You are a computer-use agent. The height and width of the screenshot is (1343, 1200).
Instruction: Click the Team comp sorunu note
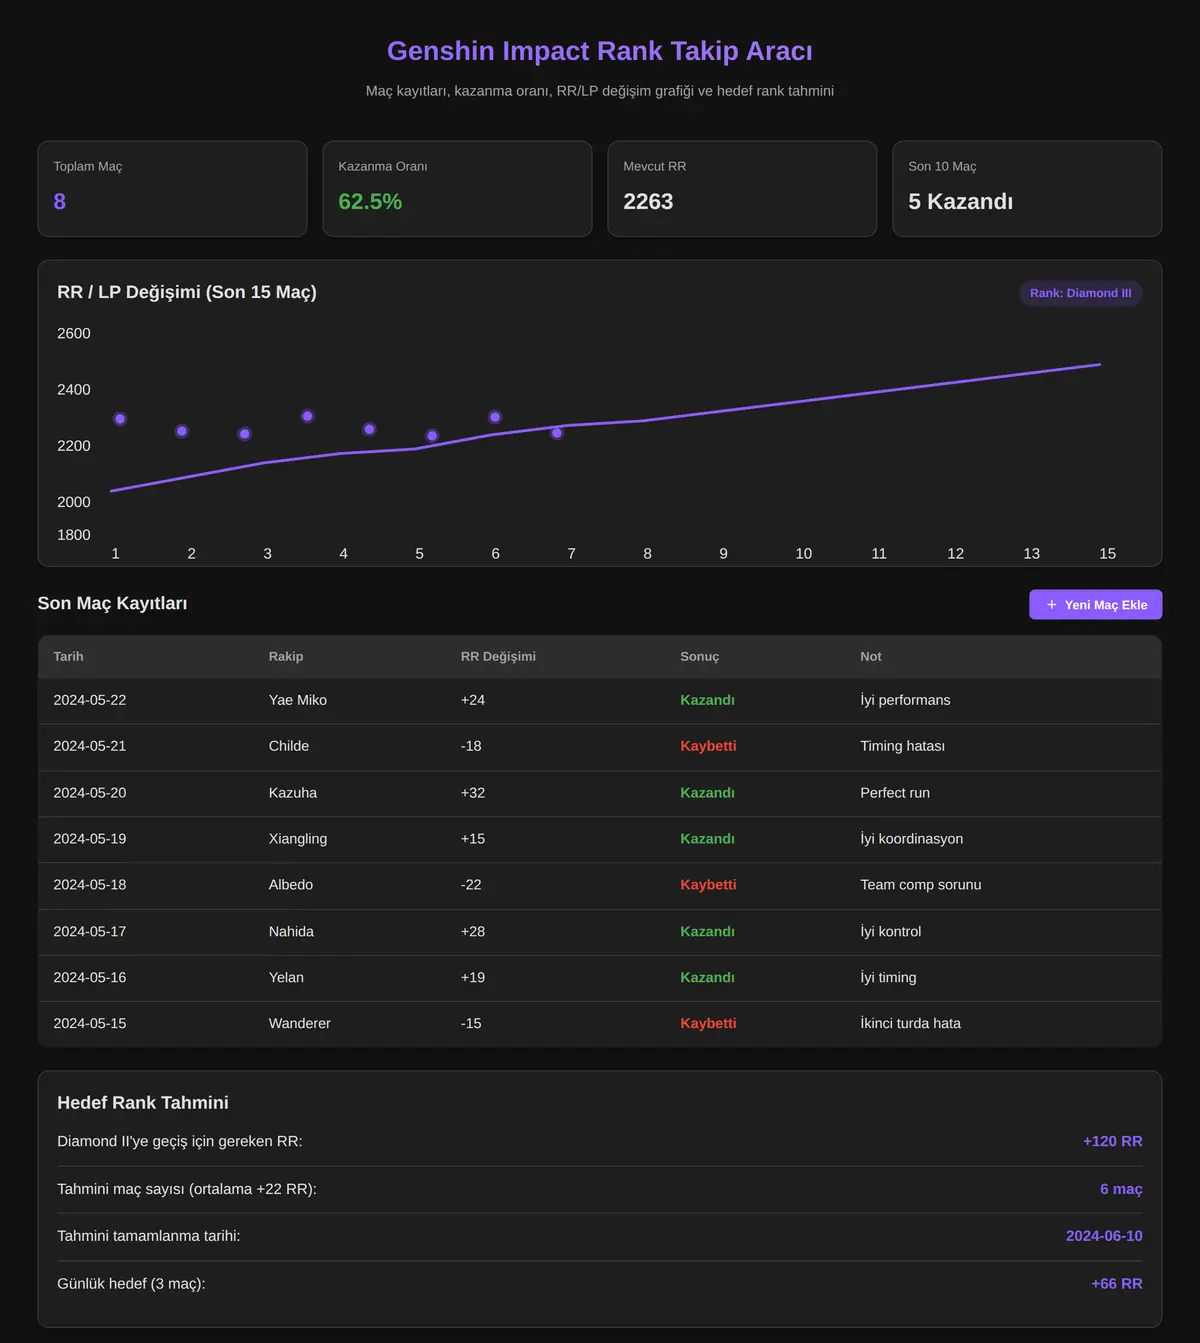pos(921,885)
